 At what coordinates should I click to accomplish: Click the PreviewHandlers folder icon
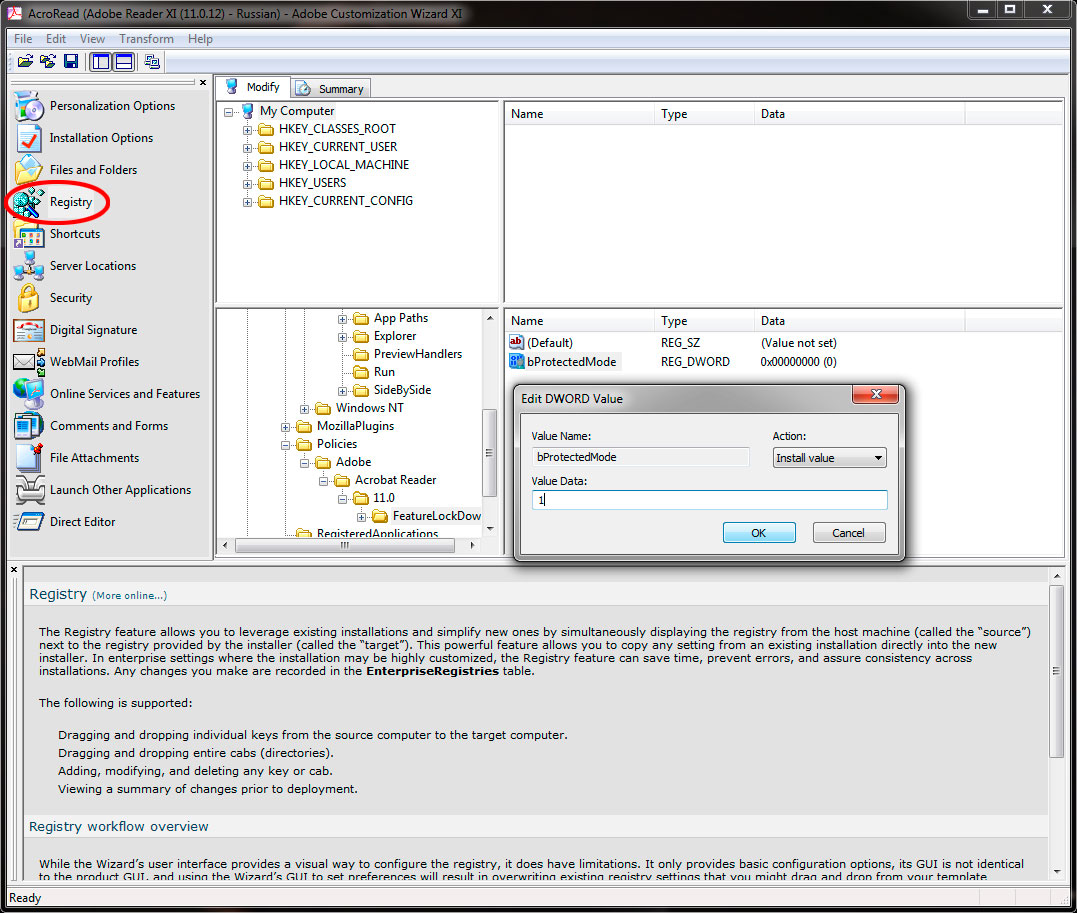361,354
